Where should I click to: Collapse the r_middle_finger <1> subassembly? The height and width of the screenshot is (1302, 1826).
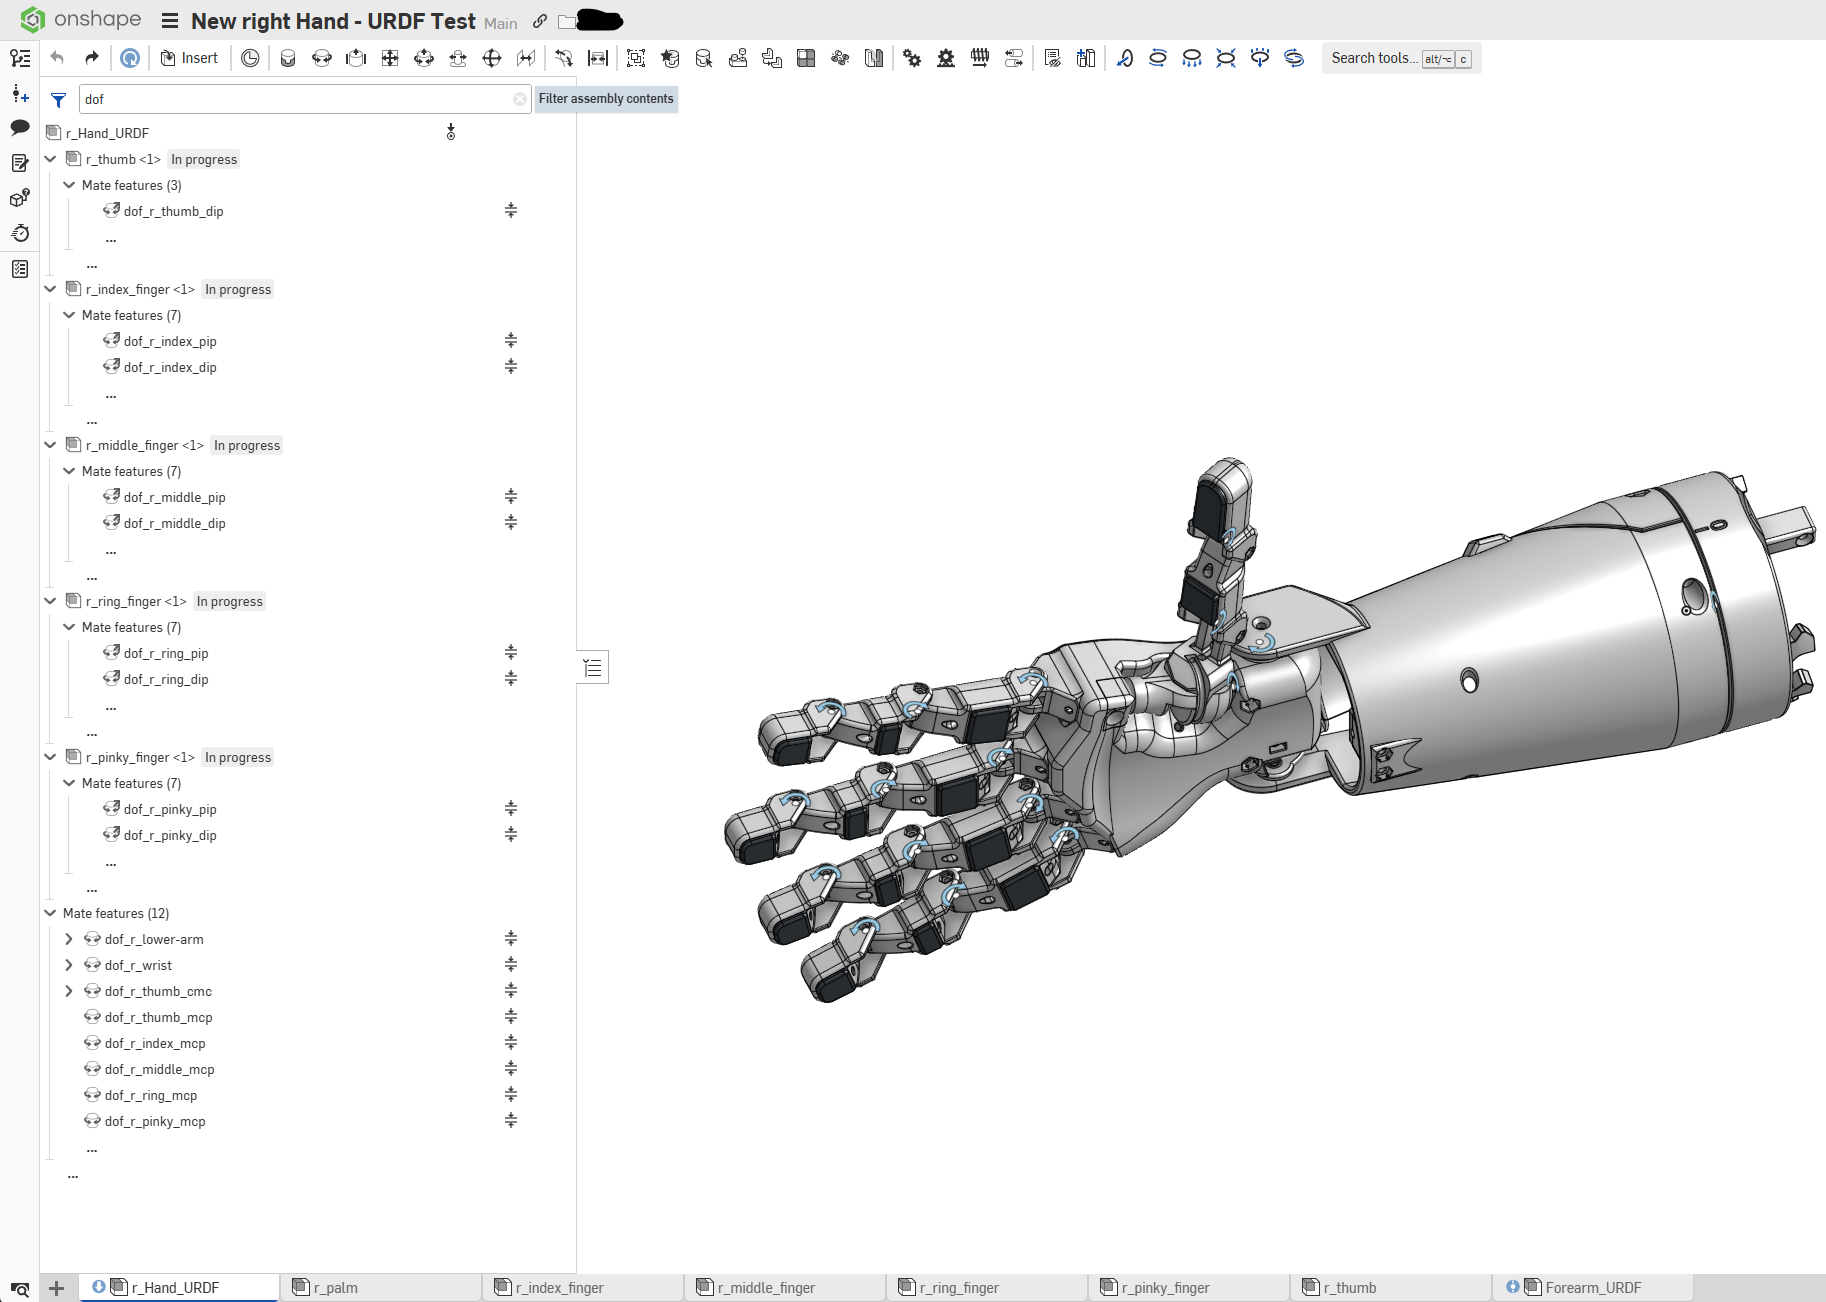50,445
